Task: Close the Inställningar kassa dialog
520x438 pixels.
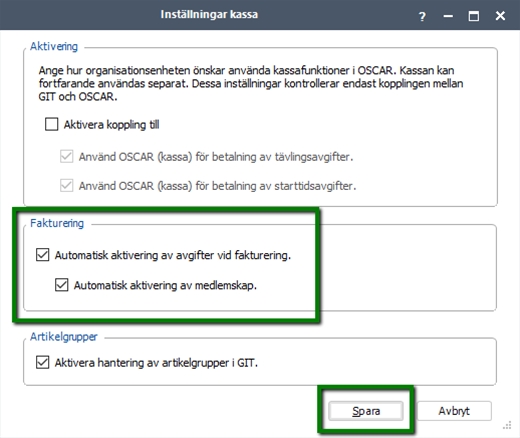Action: 500,16
